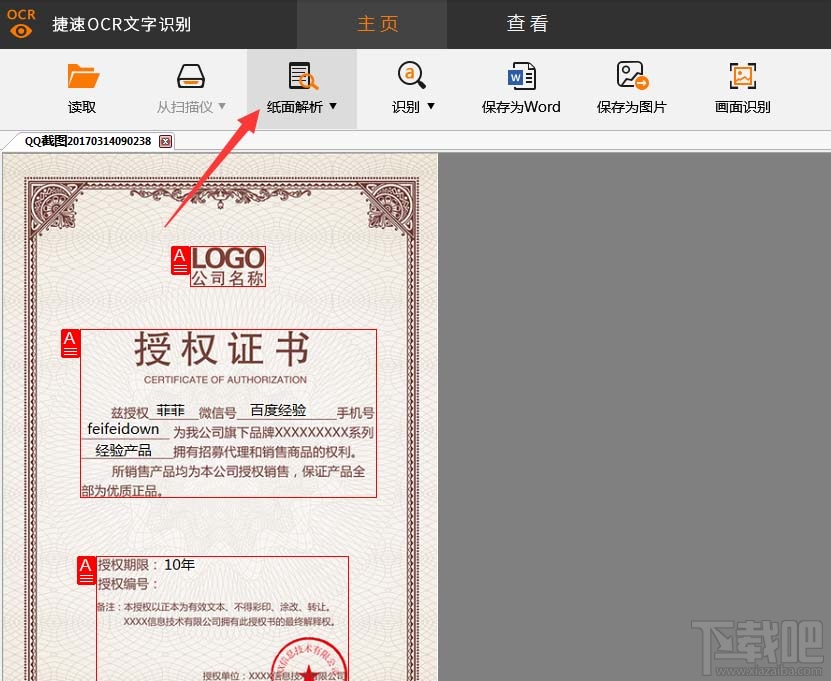Start text recognition with the 识别 command
Screen dimensions: 831x681
click(410, 90)
